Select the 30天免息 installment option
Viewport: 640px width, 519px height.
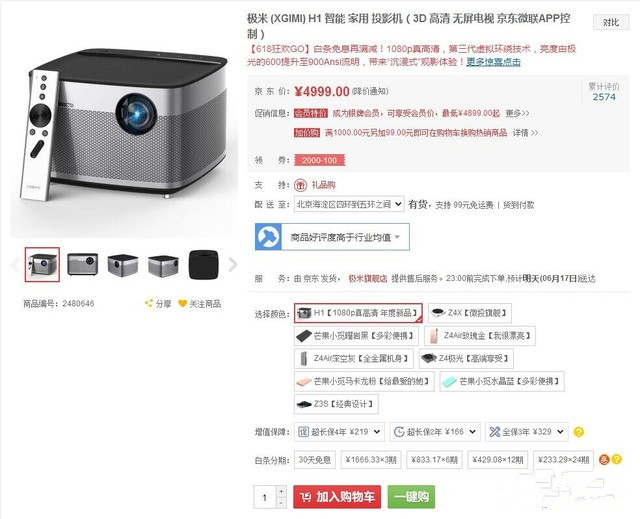pyautogui.click(x=314, y=460)
